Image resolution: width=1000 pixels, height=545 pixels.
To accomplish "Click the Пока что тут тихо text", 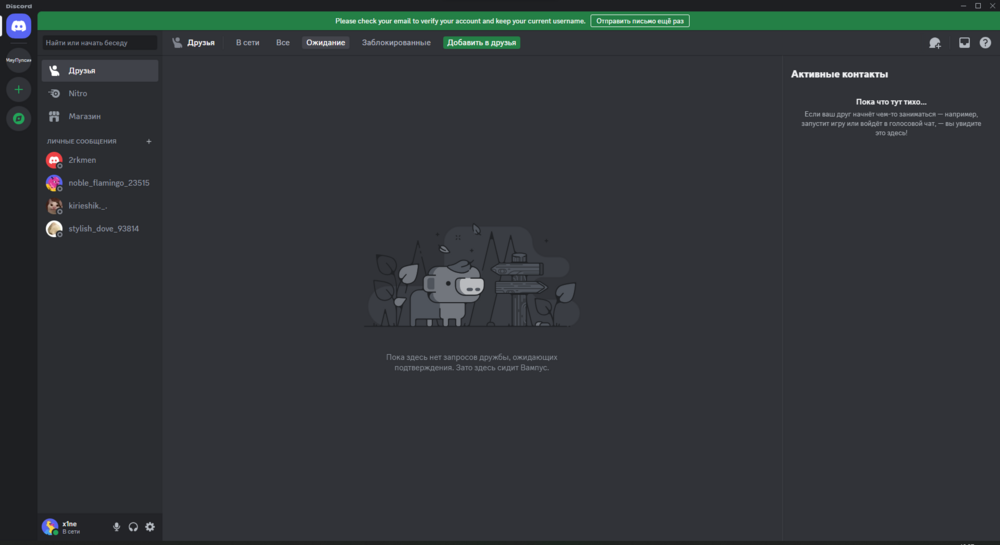I will [891, 102].
